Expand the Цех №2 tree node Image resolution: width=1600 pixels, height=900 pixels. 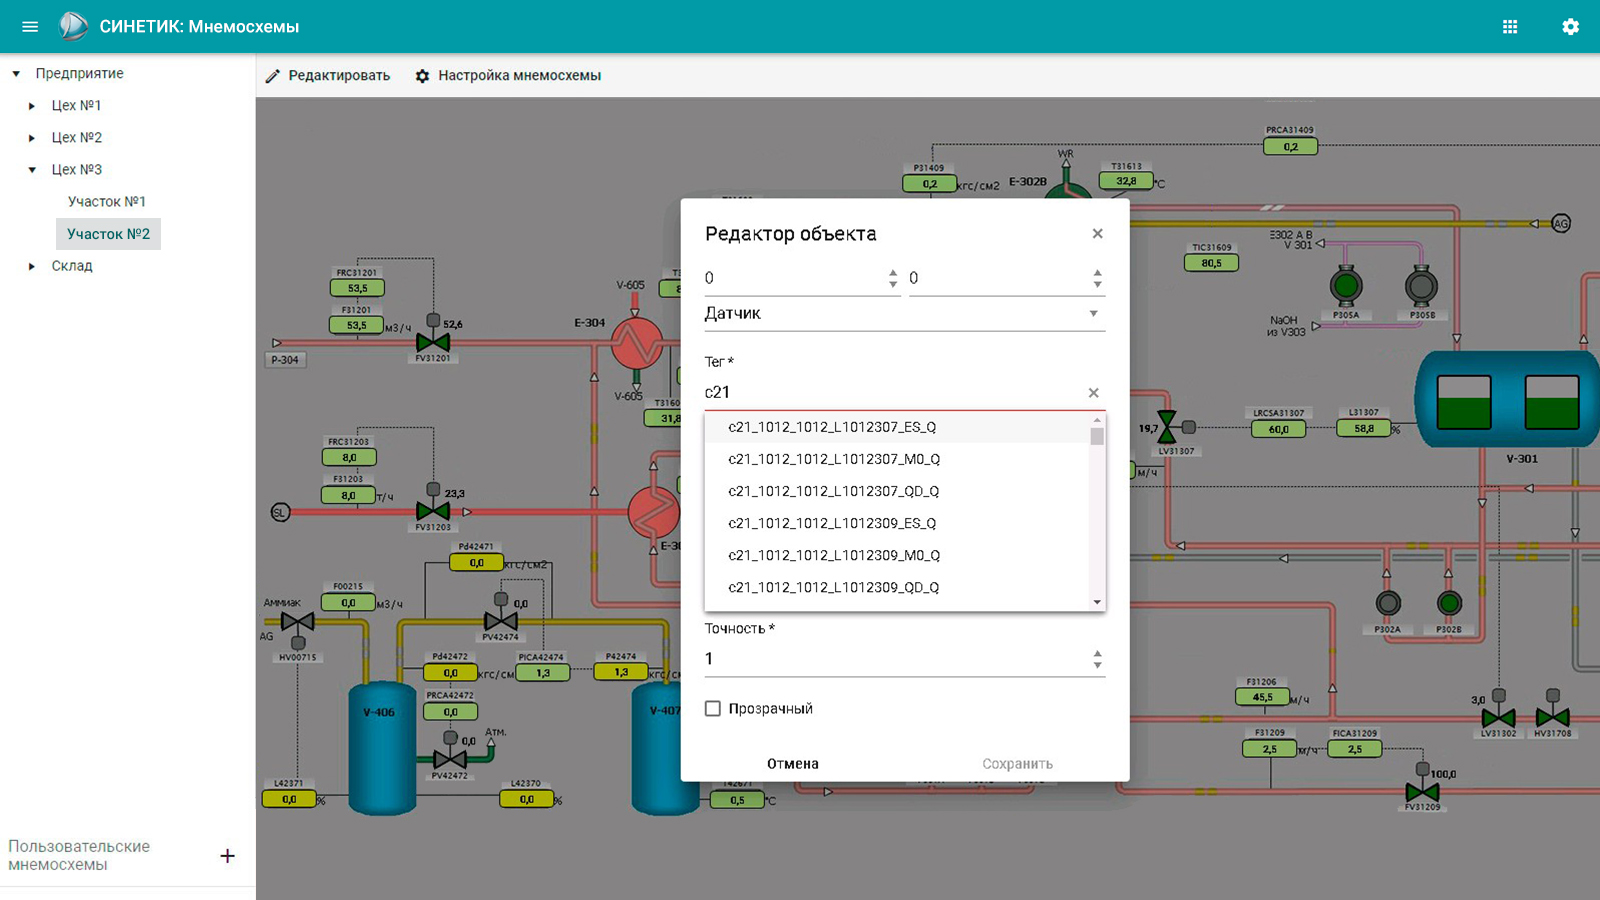(x=32, y=138)
